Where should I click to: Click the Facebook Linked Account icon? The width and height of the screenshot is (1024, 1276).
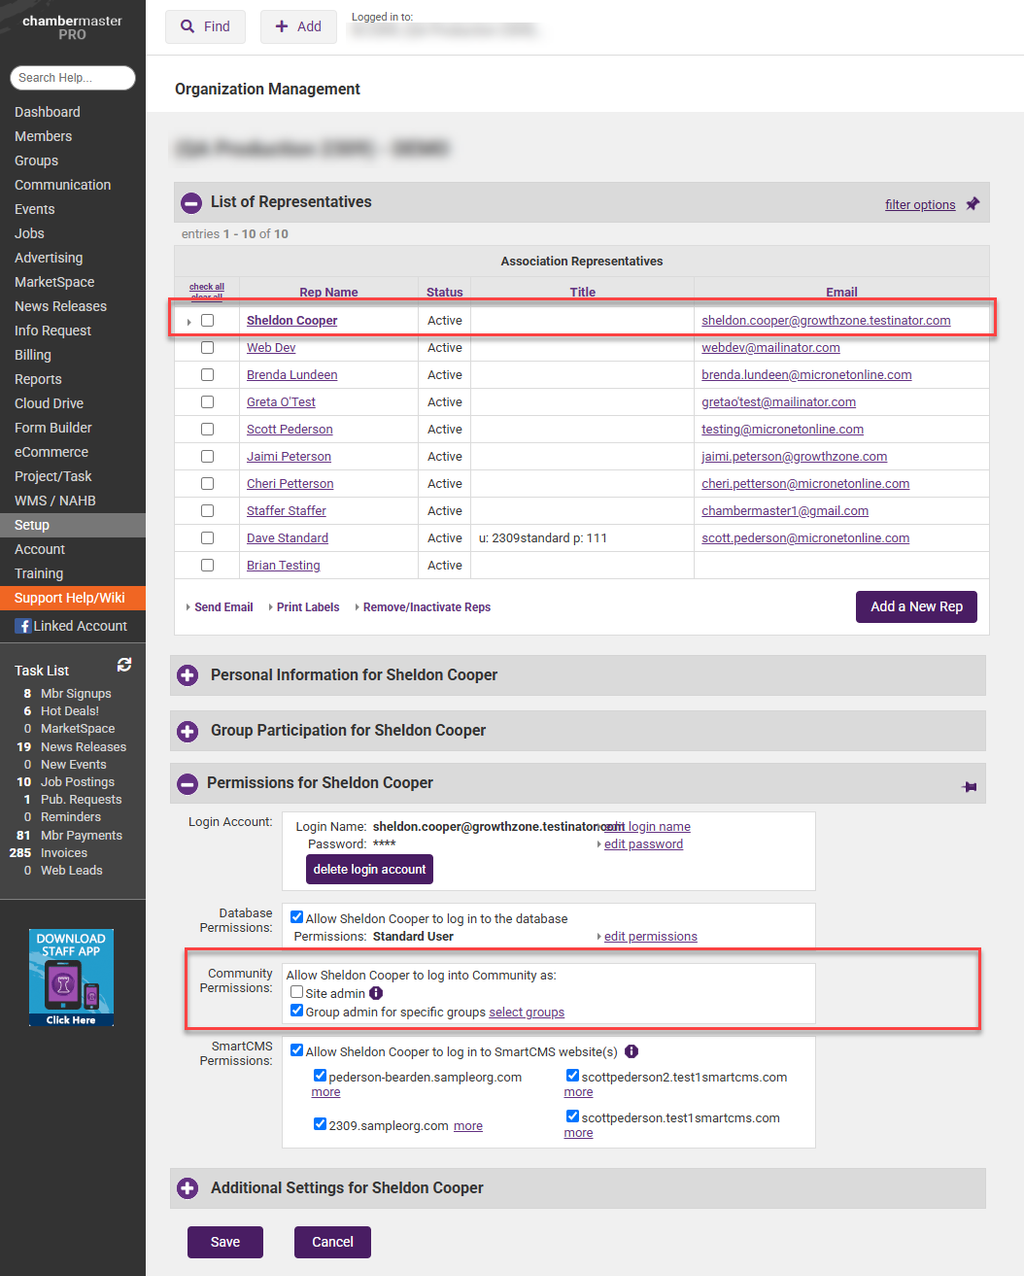coord(24,626)
